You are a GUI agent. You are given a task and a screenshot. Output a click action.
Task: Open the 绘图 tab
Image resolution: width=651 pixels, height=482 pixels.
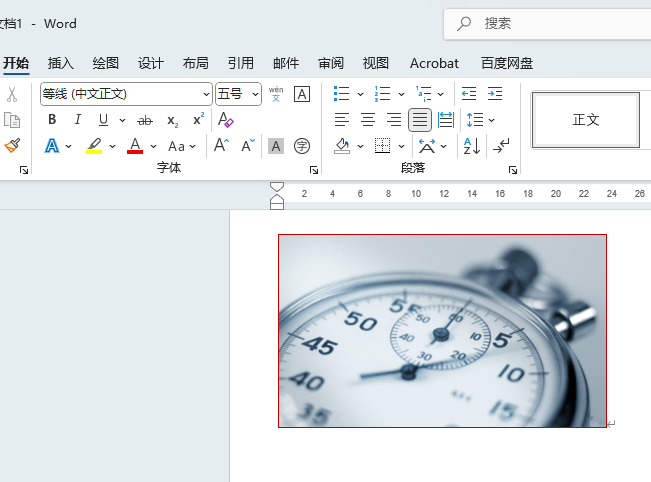click(x=106, y=64)
